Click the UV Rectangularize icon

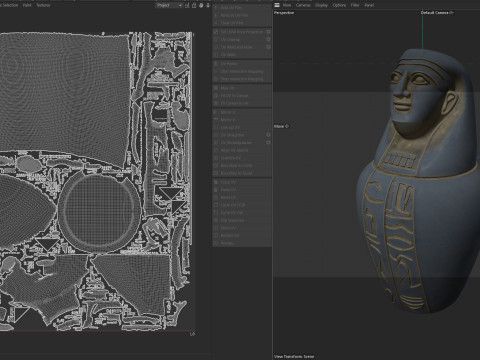click(216, 143)
